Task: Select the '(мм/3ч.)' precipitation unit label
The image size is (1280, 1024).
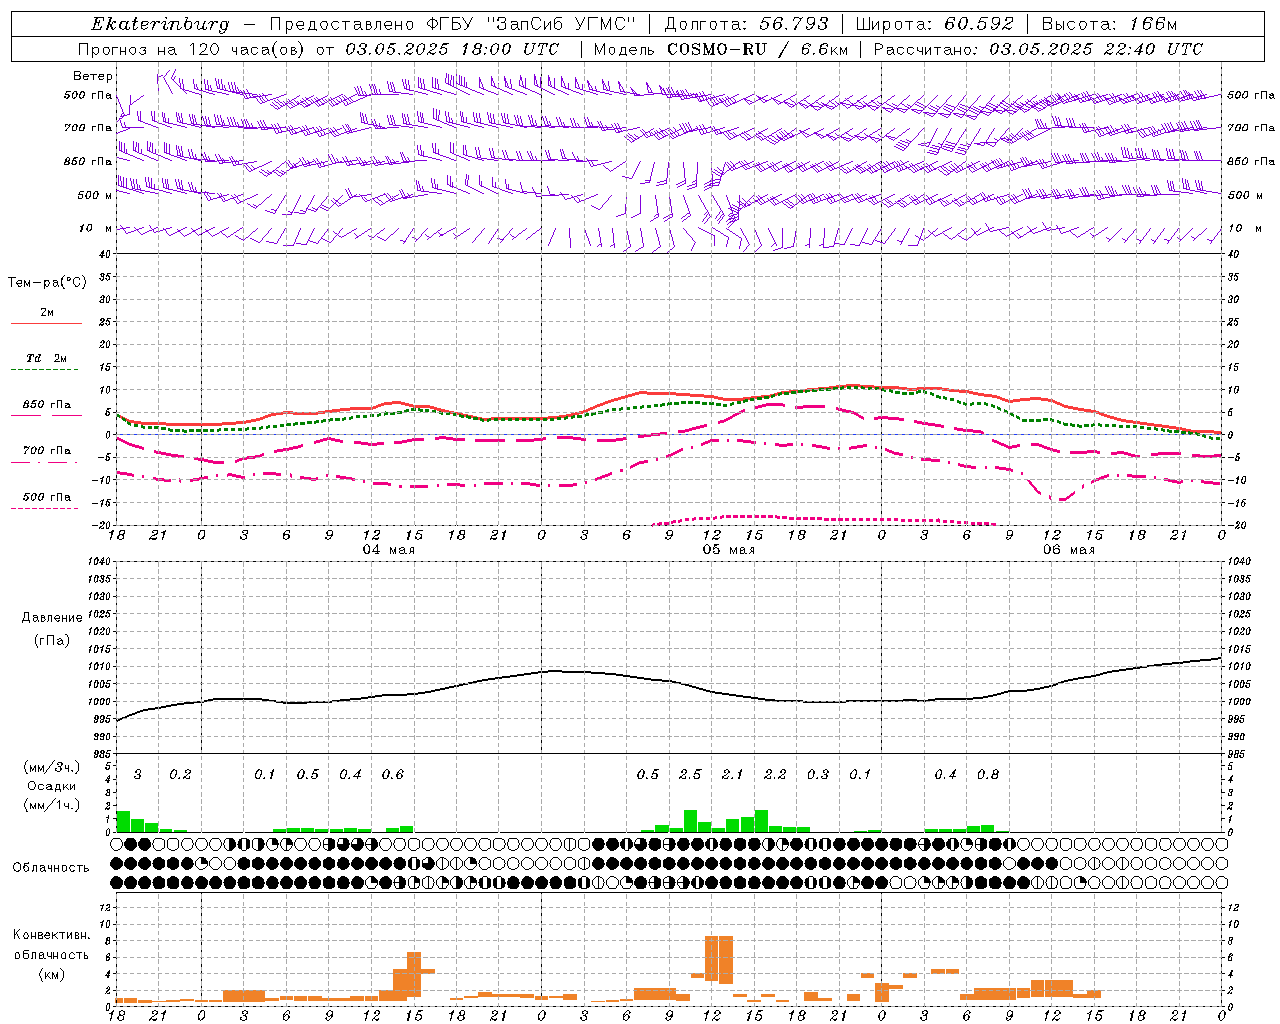Action: point(52,767)
